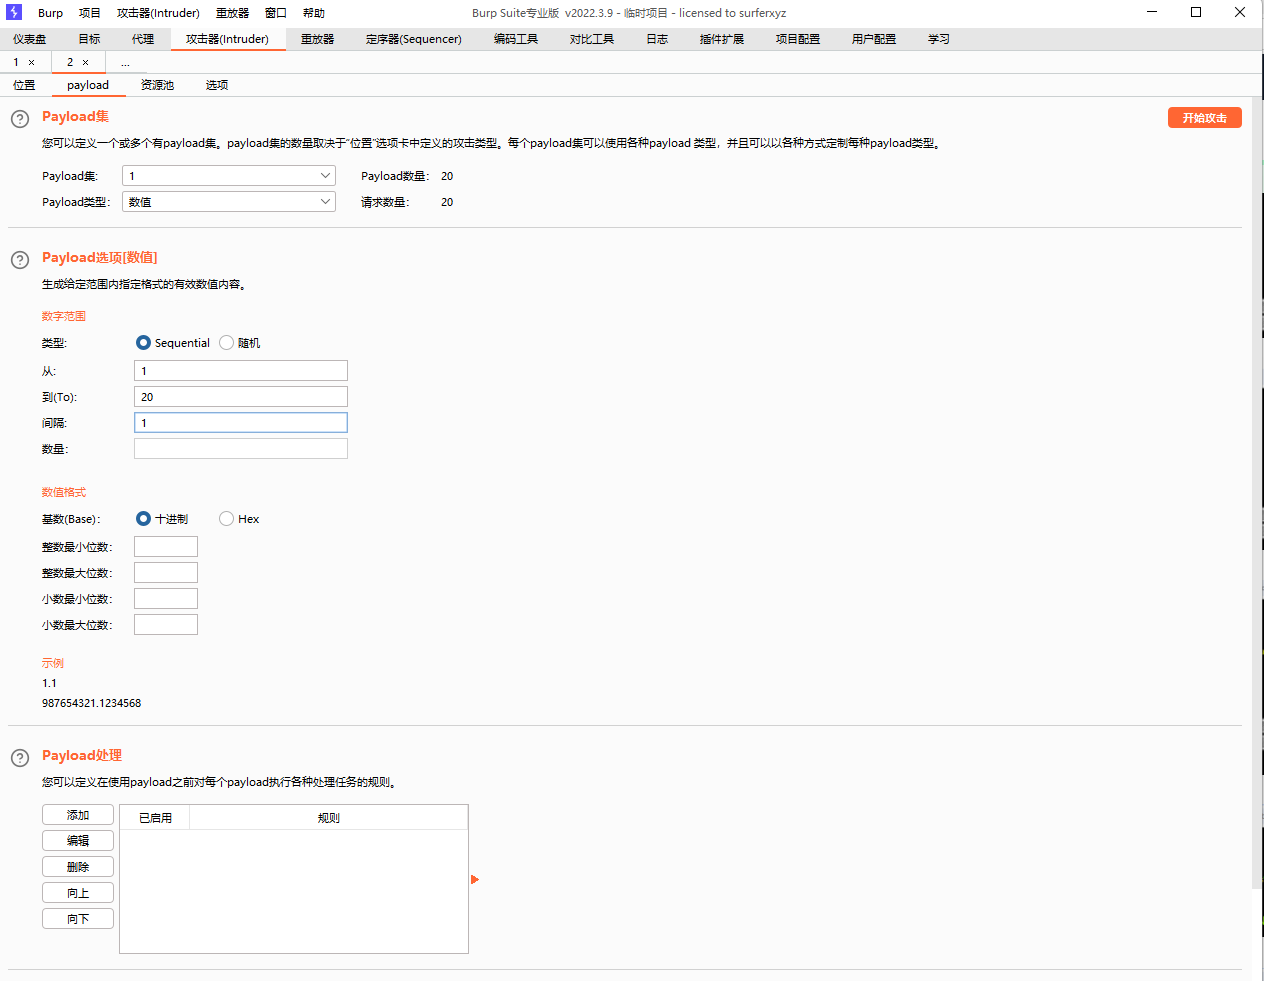Viewport: 1264px width, 981px height.
Task: Open the 帮助 menu
Action: click(314, 13)
